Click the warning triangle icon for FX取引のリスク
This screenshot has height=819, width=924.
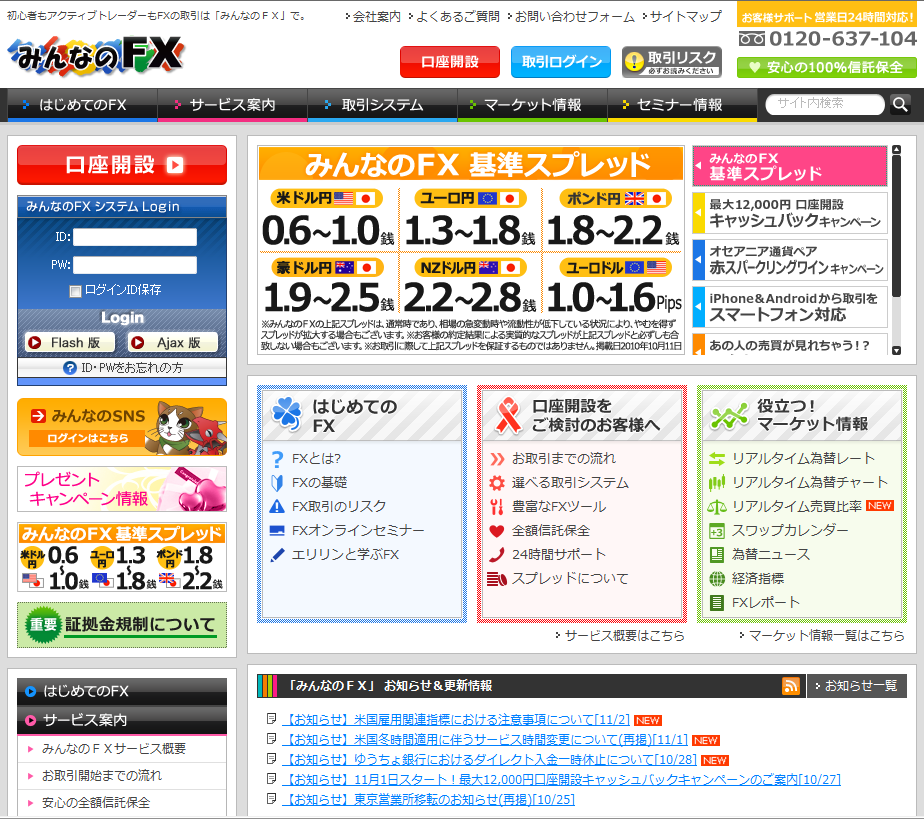tap(277, 506)
